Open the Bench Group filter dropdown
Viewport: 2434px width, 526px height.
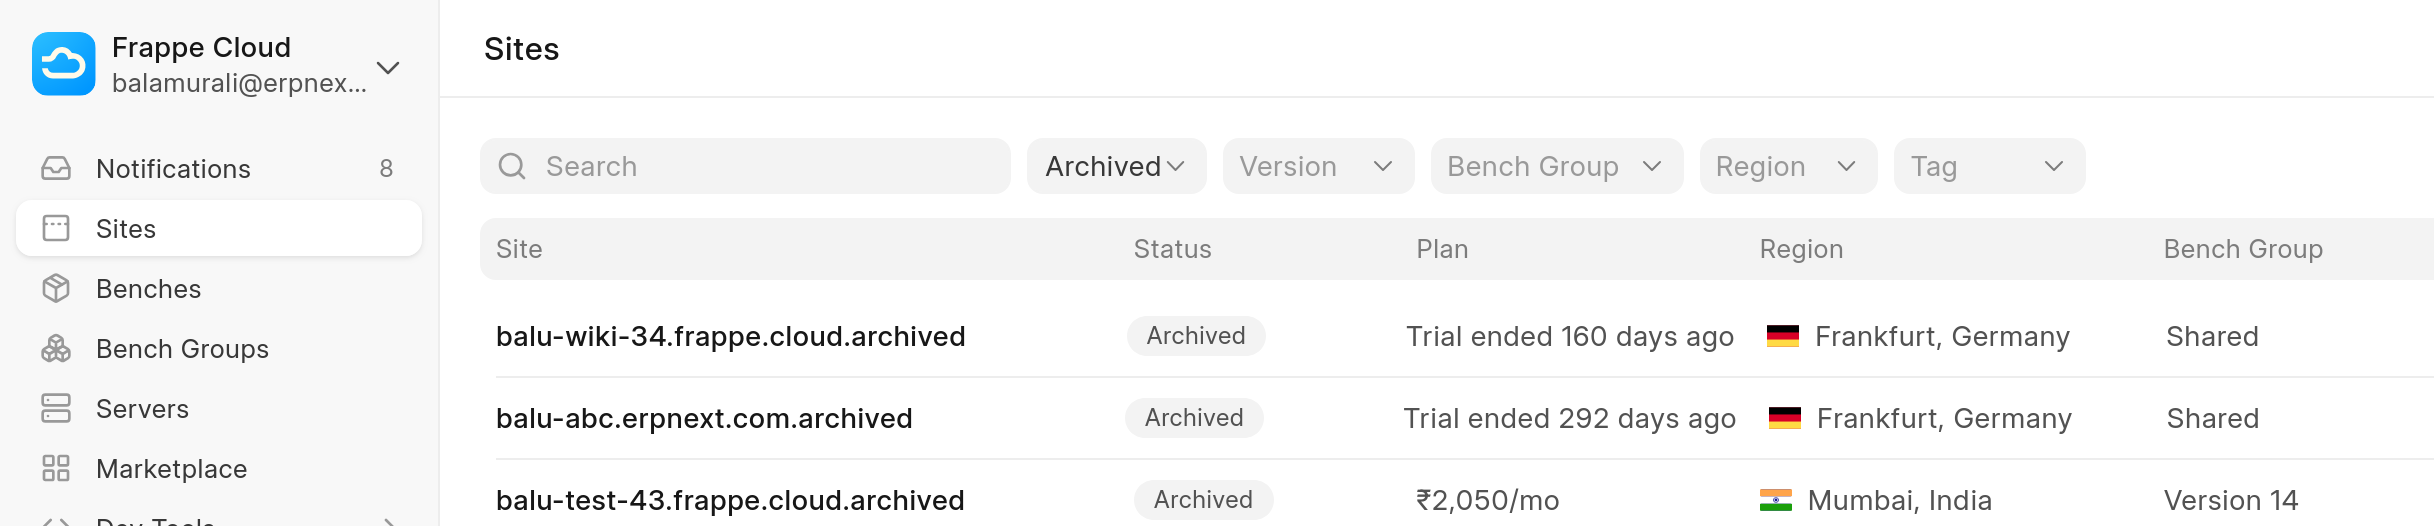[1556, 166]
